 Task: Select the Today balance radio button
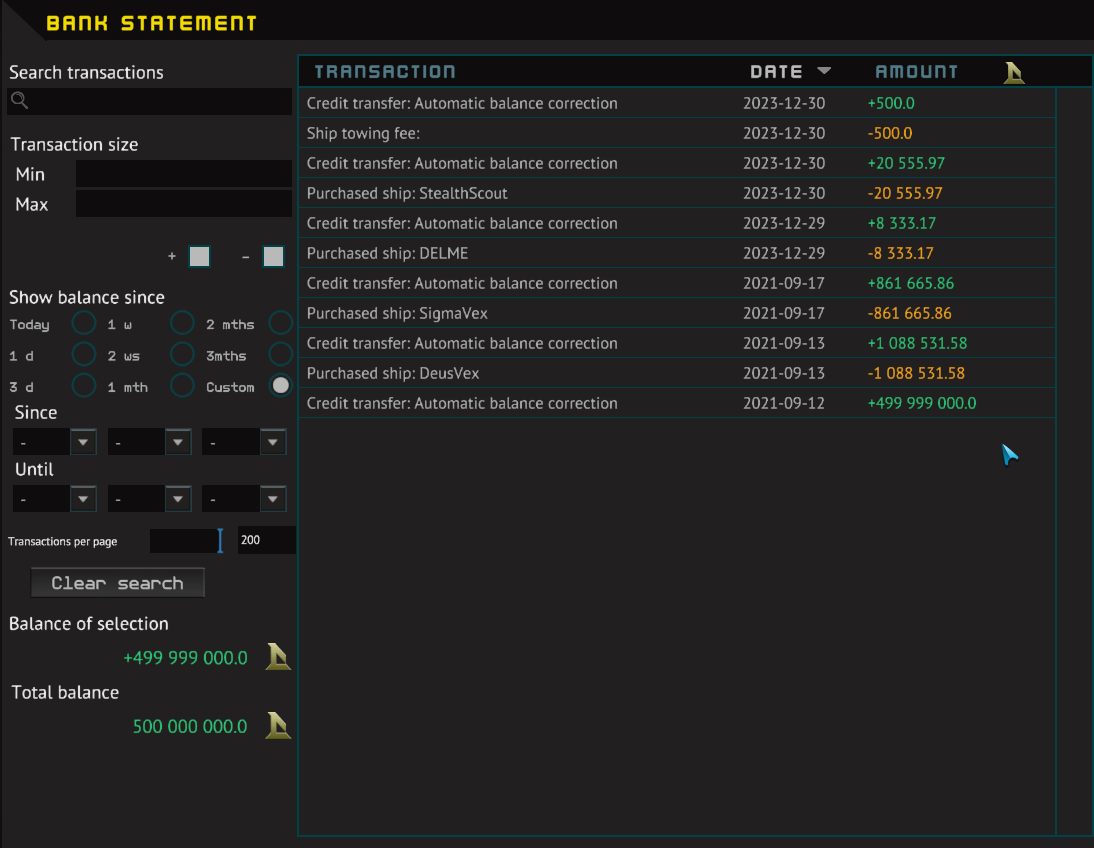pyautogui.click(x=84, y=324)
